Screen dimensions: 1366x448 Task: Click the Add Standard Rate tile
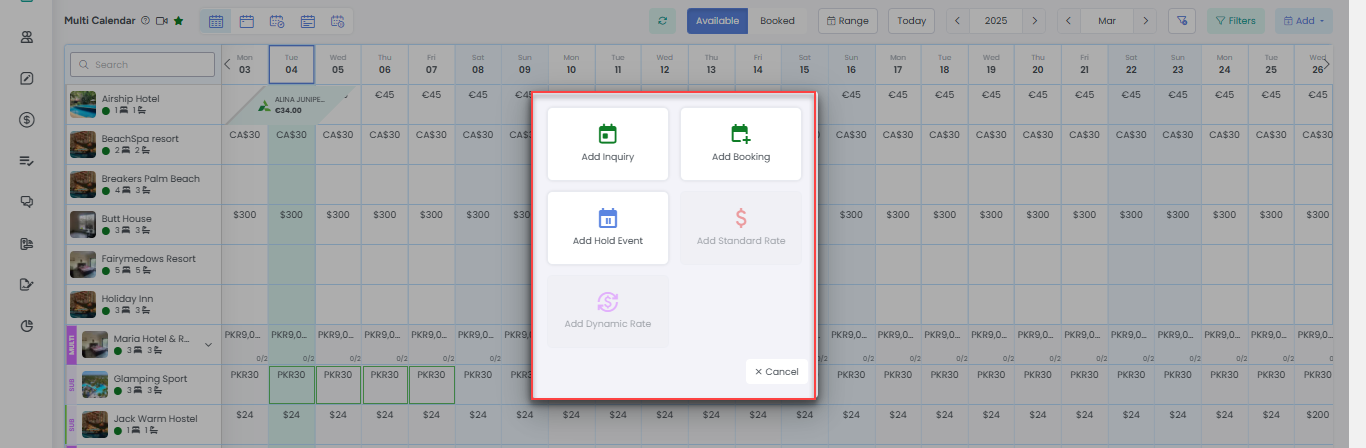pos(741,228)
